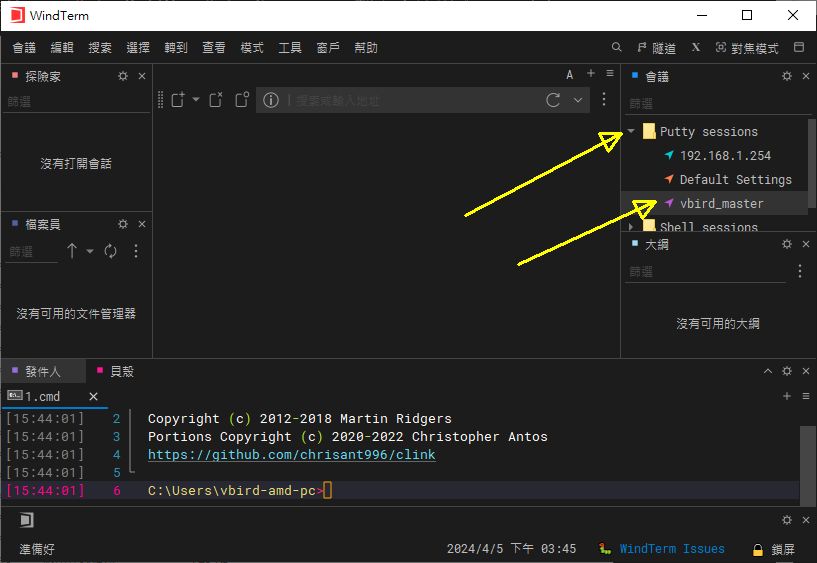817x563 pixels.
Task: Click the search magnifier icon in the menu bar
Action: coord(618,47)
